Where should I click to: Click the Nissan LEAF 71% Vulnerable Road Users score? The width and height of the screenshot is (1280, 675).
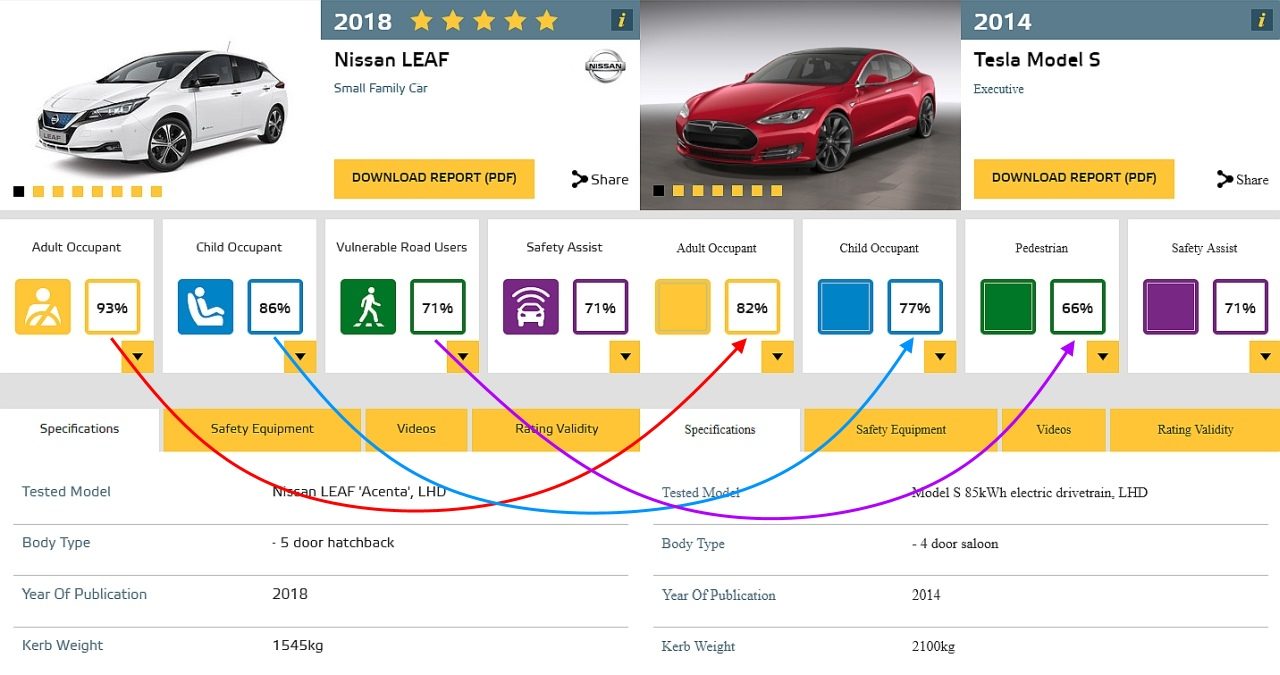438,307
